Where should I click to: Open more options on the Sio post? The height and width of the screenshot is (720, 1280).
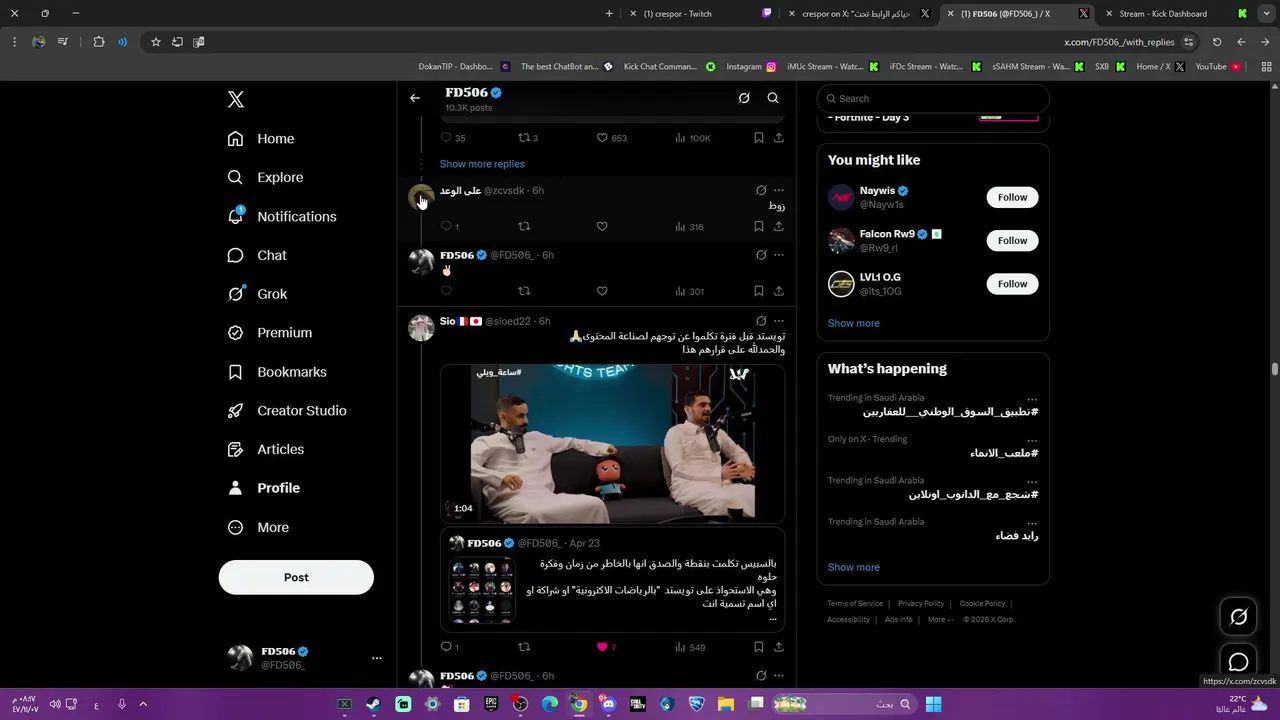pos(779,321)
